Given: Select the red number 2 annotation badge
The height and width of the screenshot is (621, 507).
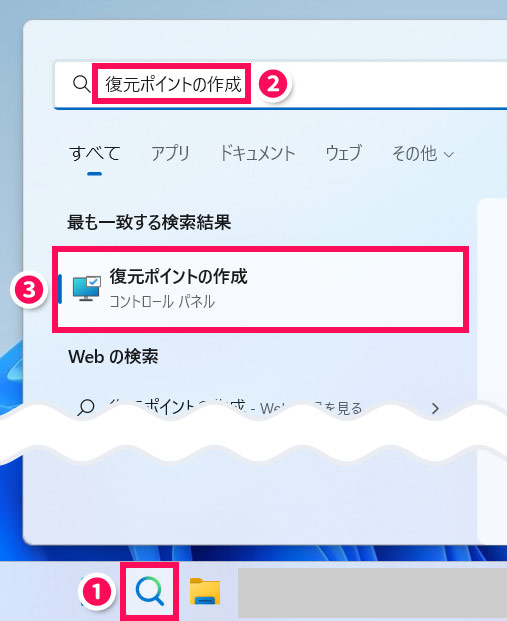Looking at the screenshot, I should pyautogui.click(x=273, y=84).
